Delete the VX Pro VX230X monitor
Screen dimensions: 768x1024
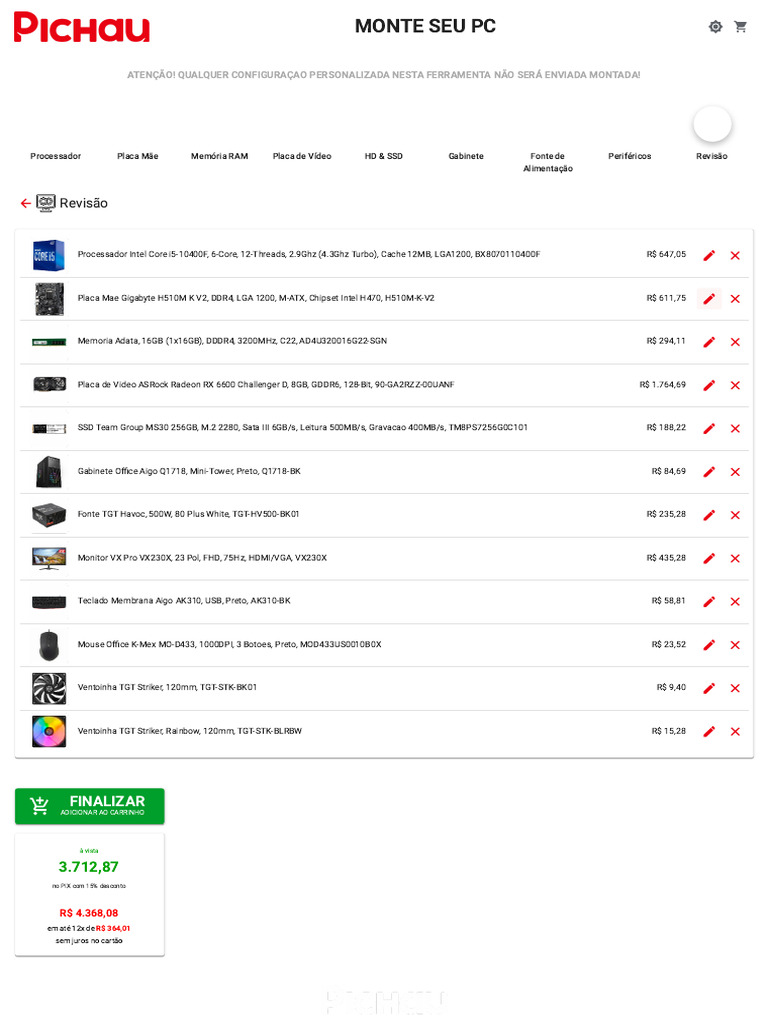(x=735, y=558)
